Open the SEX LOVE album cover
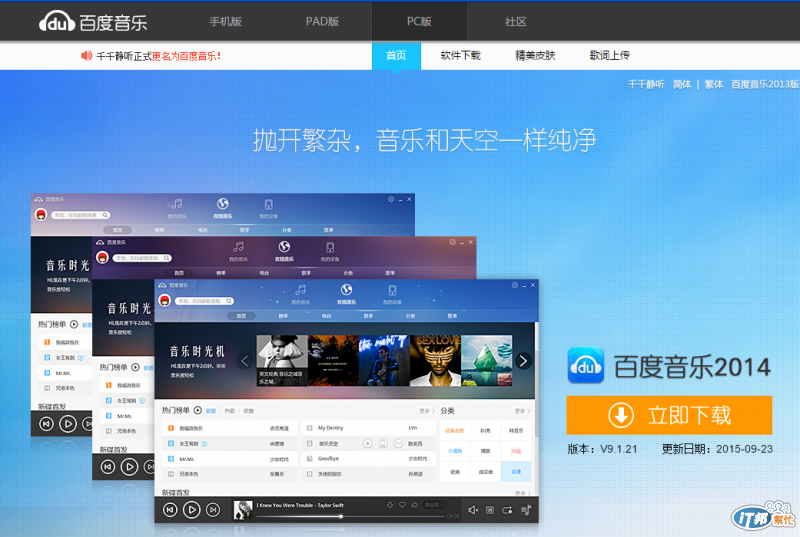Screen dimensions: 800x537 [435, 361]
